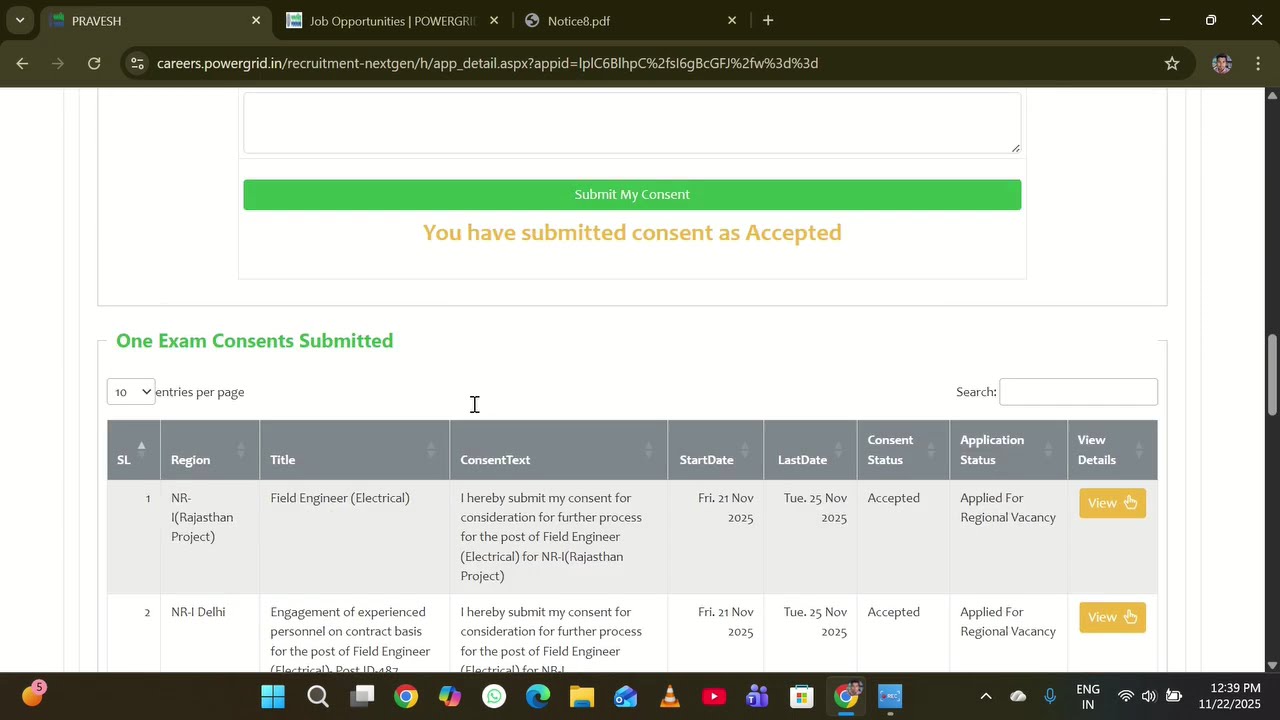Reload the current page
The image size is (1280, 720).
94,63
